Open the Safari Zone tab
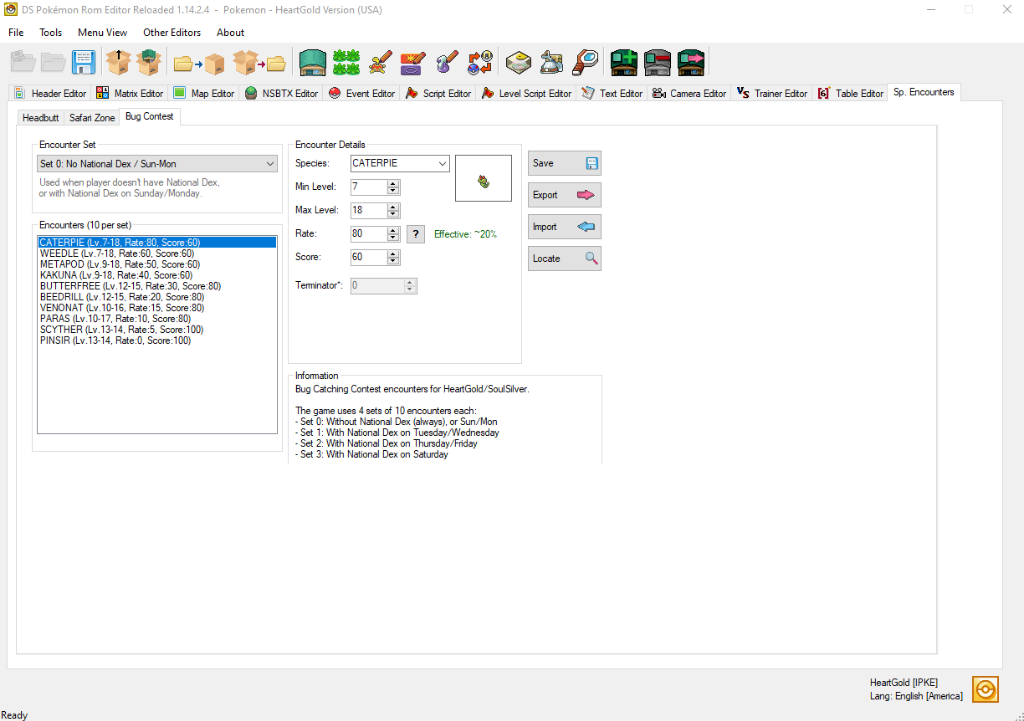 pos(91,117)
